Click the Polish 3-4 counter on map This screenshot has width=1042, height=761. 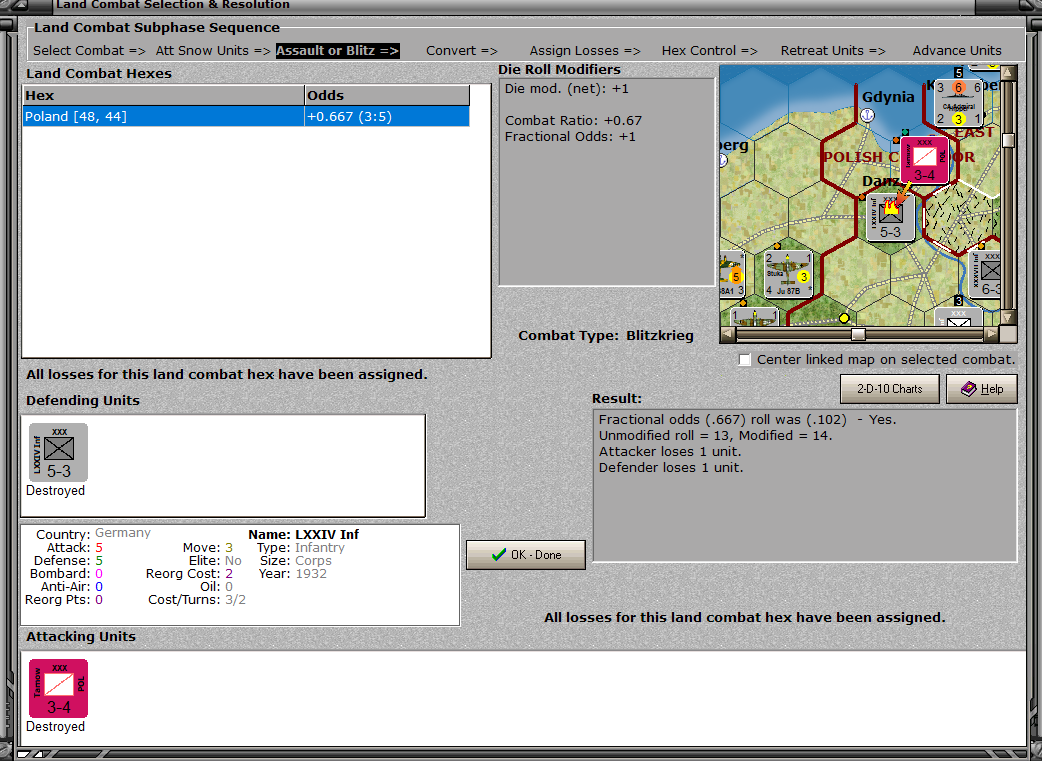point(924,160)
